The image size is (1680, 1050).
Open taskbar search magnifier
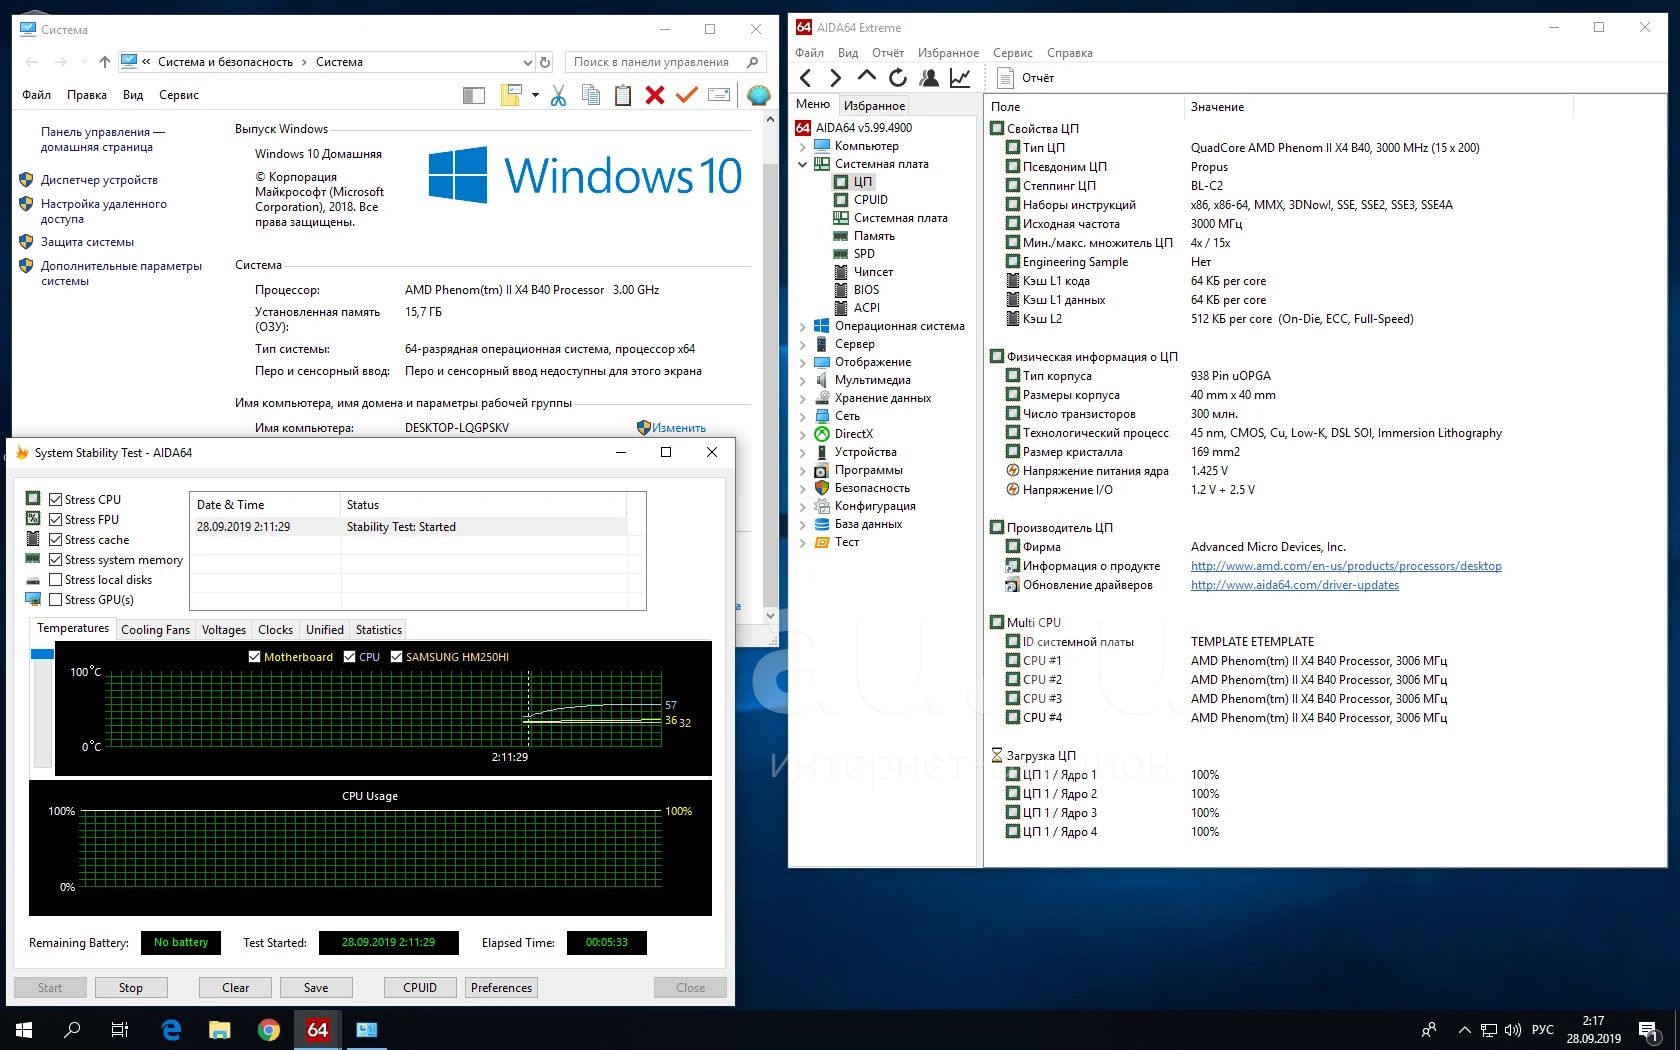point(72,1030)
